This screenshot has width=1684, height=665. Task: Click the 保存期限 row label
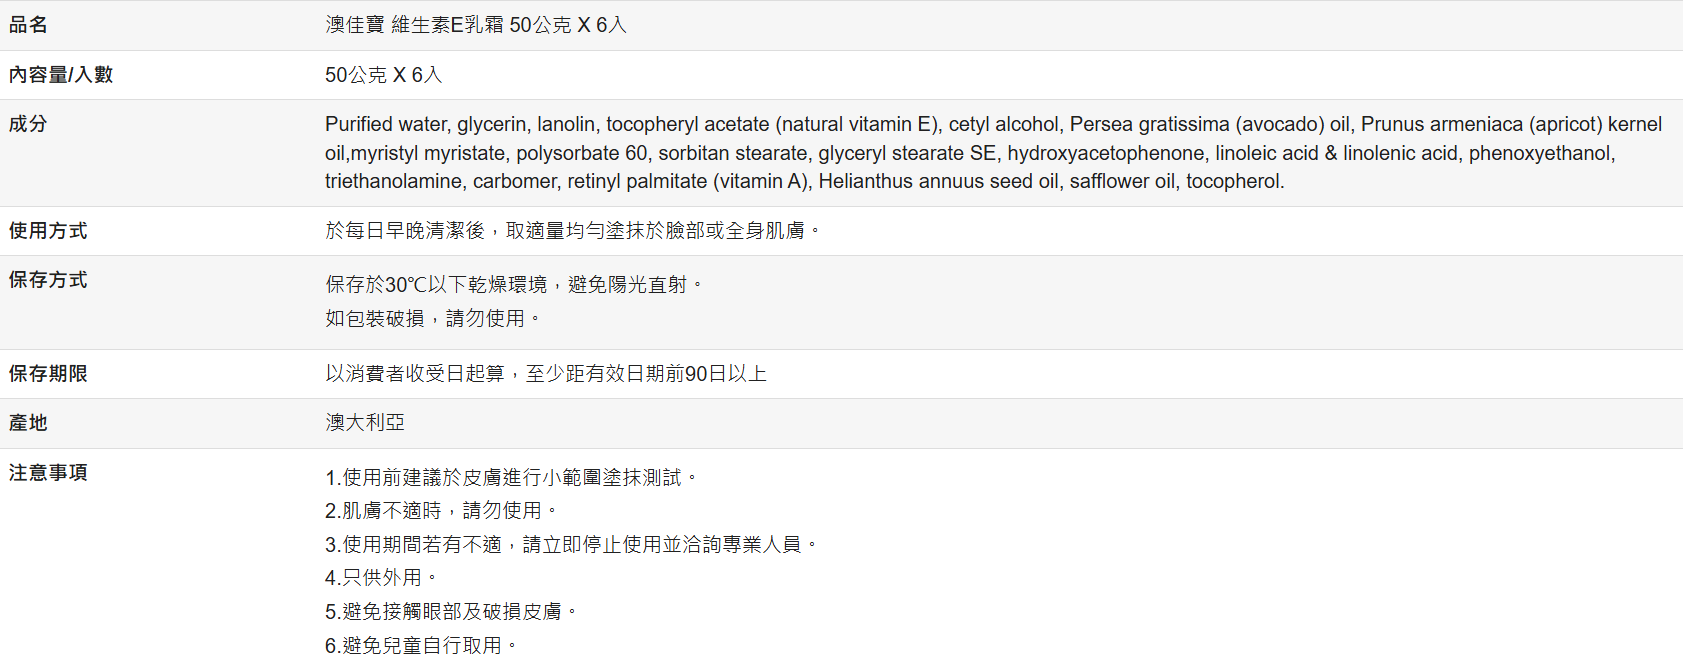pyautogui.click(x=48, y=374)
